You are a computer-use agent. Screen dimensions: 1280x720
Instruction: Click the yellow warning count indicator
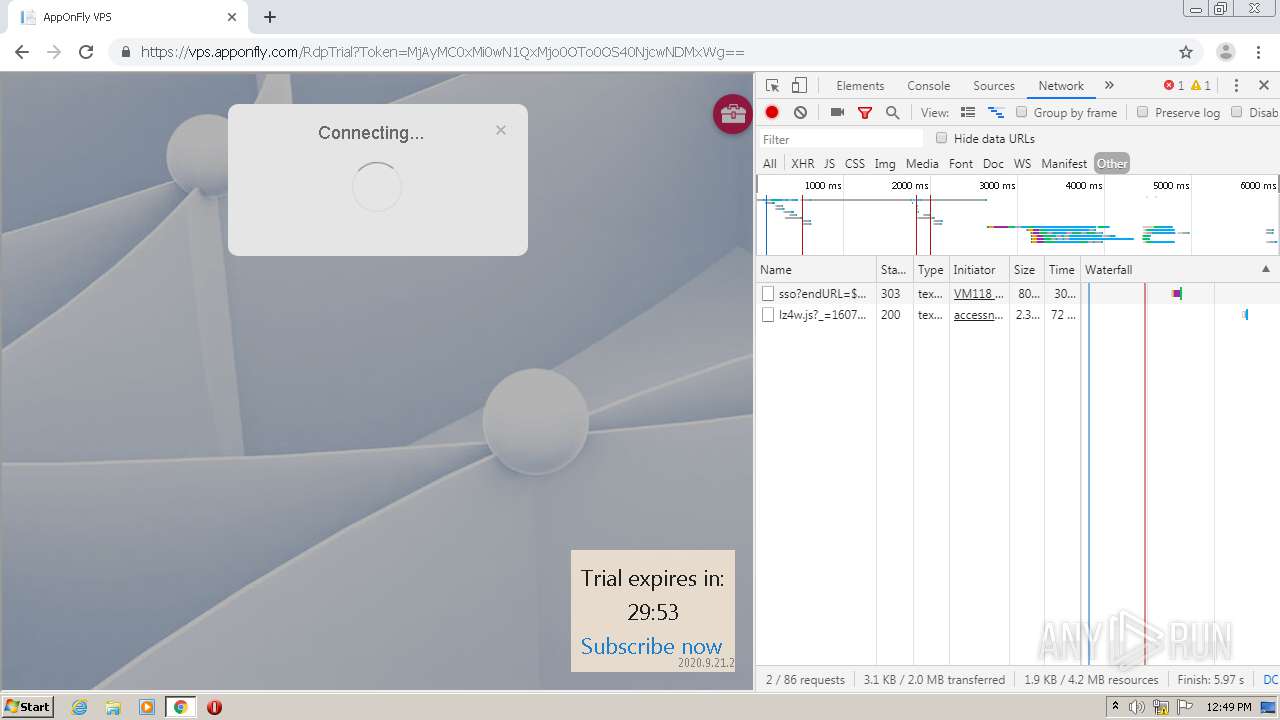pos(1201,86)
